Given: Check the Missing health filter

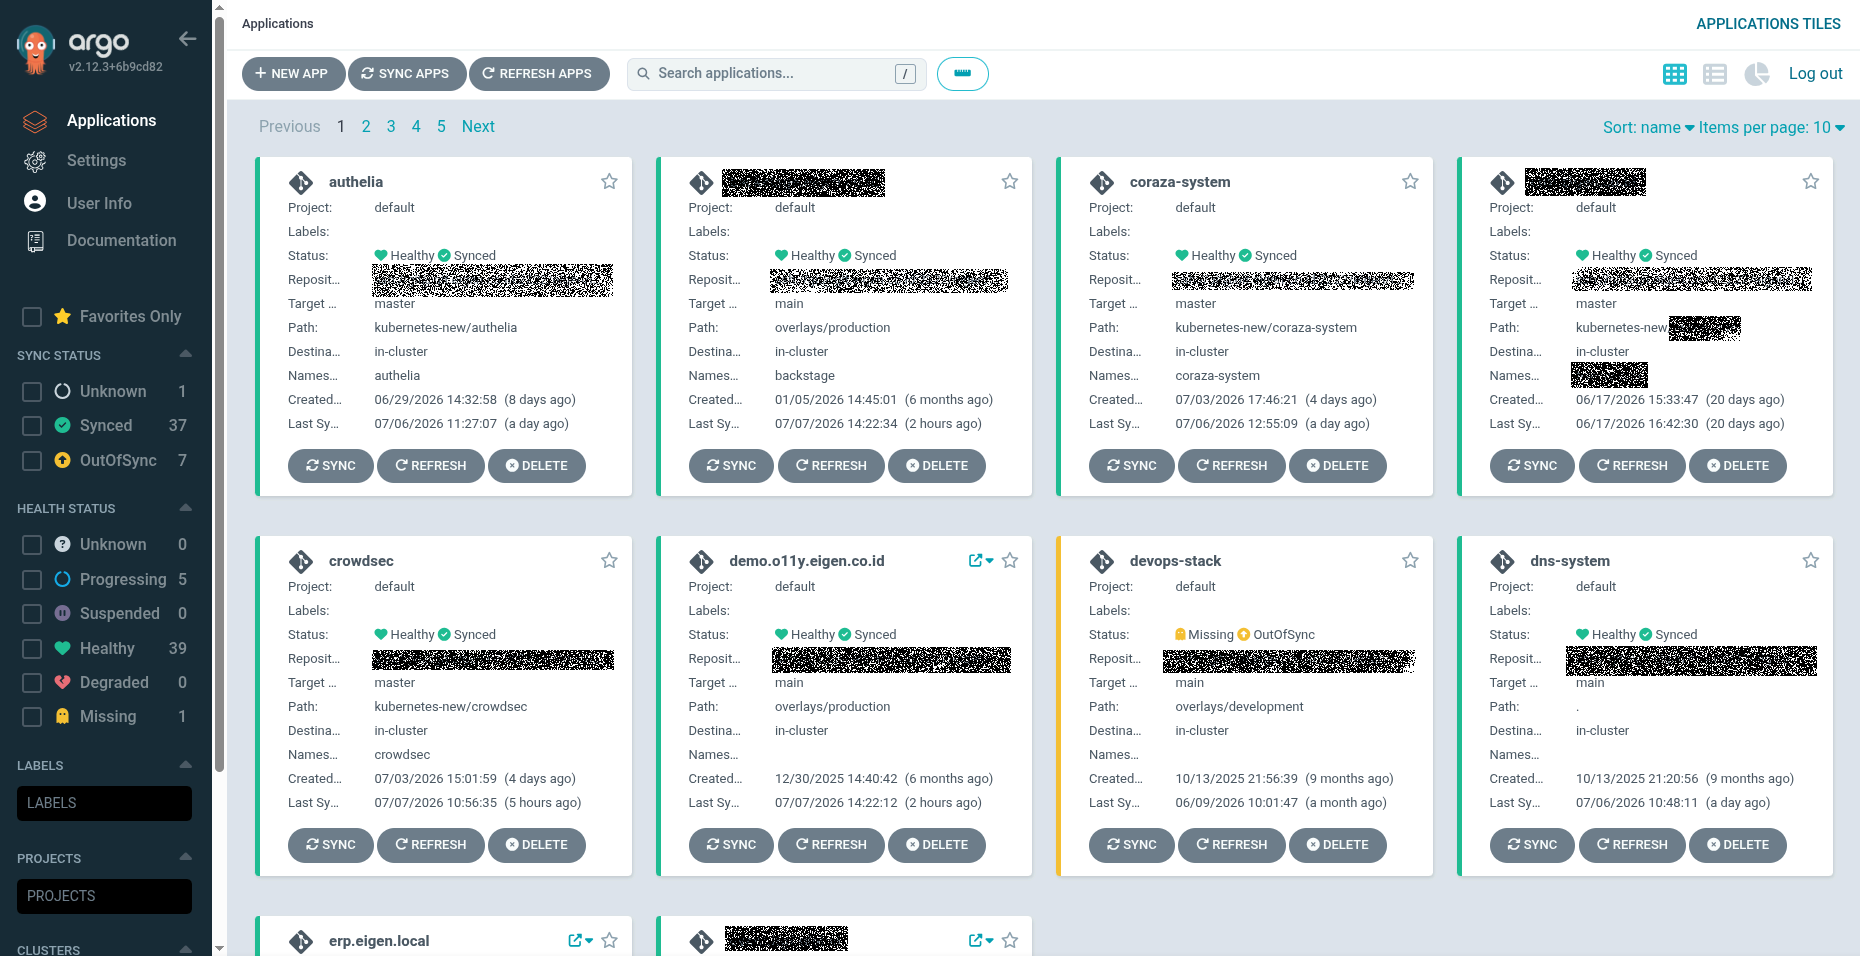Looking at the screenshot, I should pyautogui.click(x=32, y=717).
